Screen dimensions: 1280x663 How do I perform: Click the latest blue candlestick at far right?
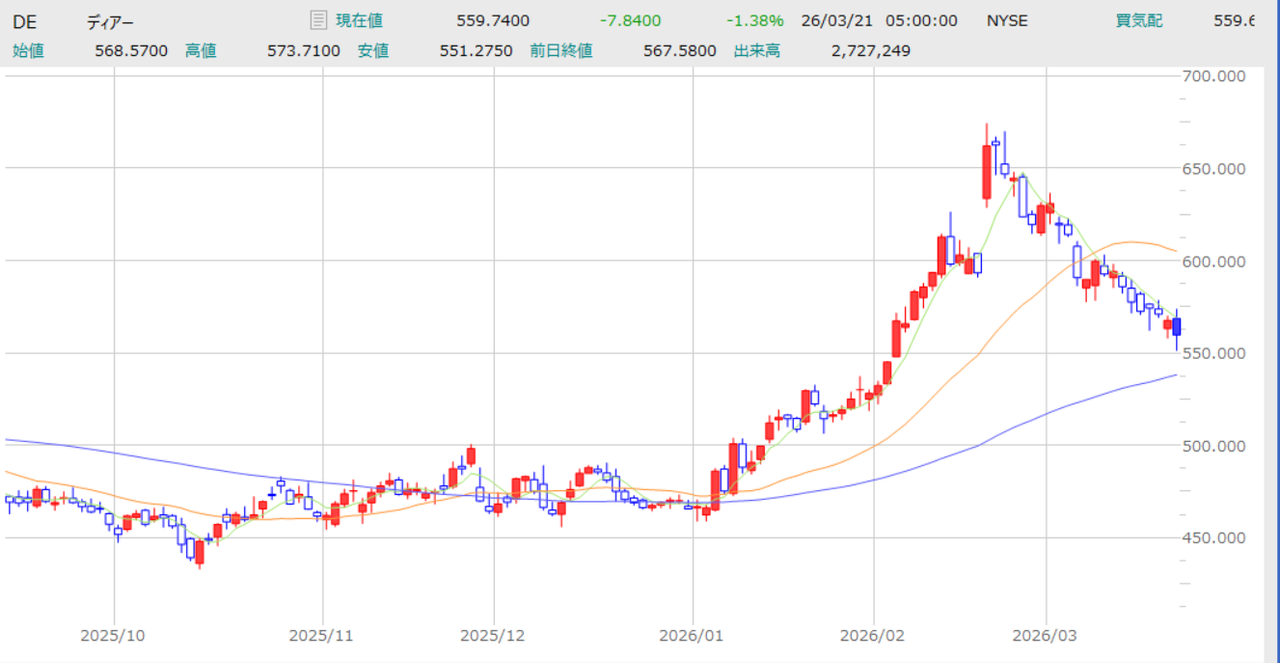pyautogui.click(x=1177, y=327)
